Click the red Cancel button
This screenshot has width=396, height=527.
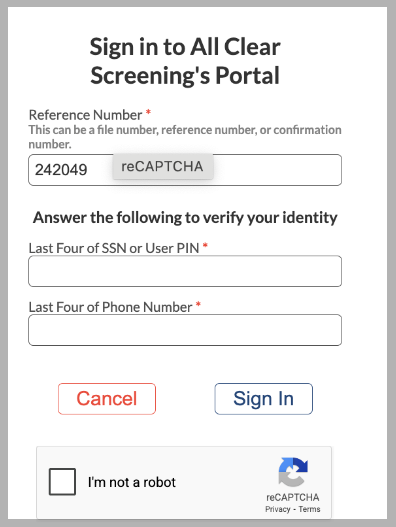pos(107,399)
